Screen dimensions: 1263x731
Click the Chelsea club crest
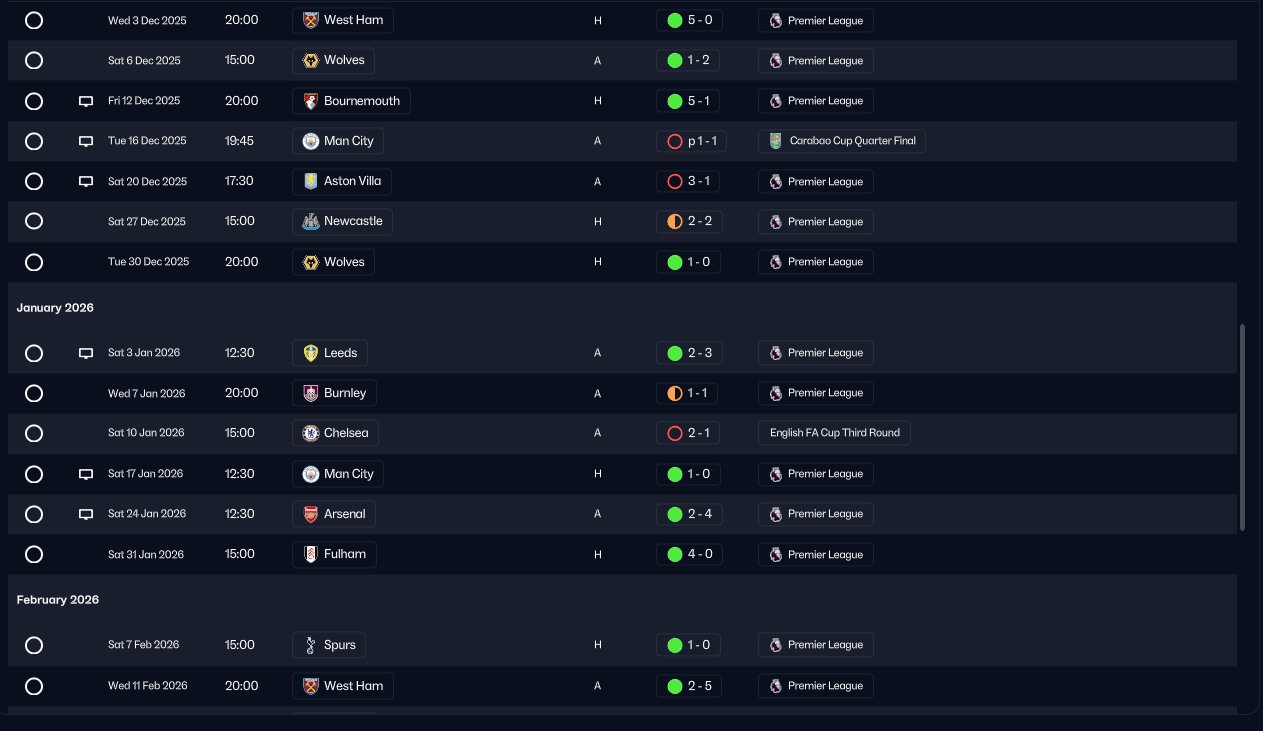coord(311,433)
